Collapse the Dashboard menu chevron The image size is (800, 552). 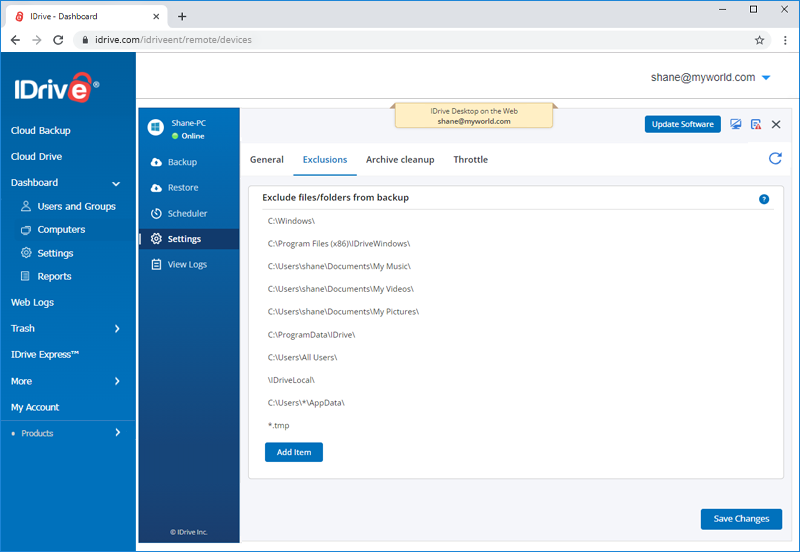(x=116, y=183)
